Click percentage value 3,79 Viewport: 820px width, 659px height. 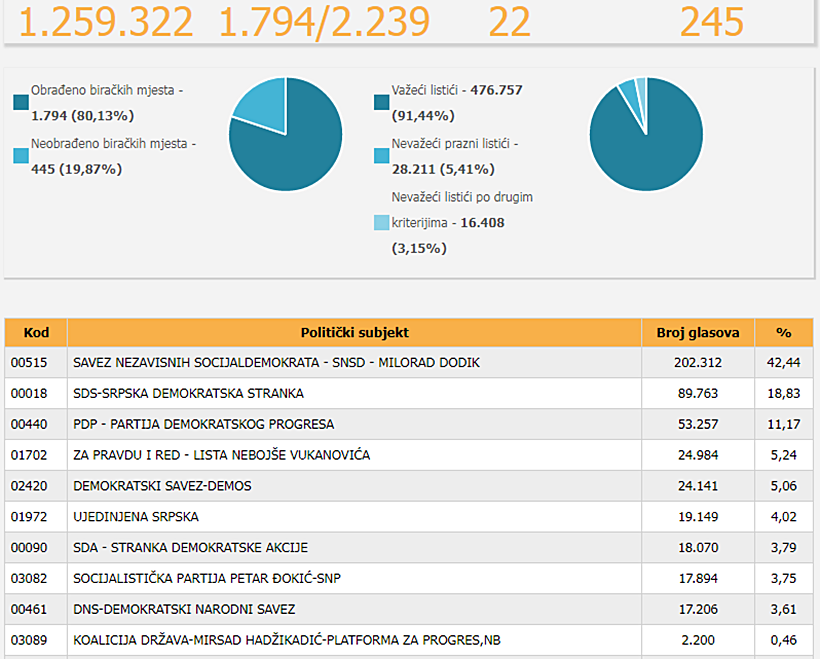click(x=784, y=548)
